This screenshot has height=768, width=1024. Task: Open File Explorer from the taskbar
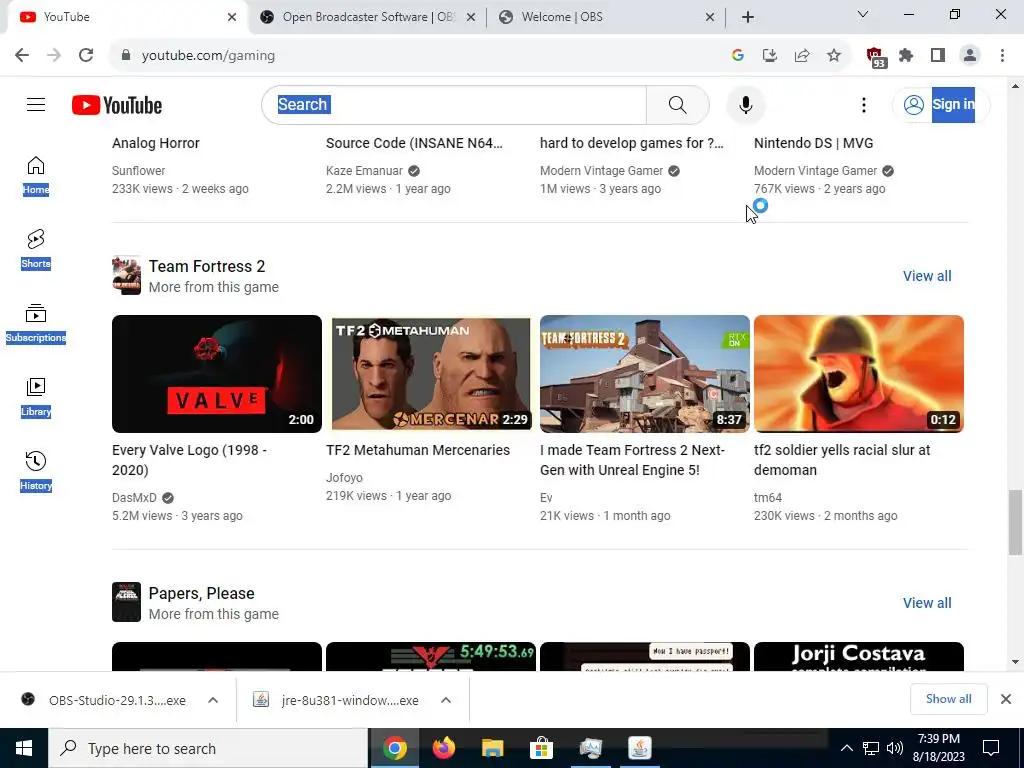click(x=492, y=748)
